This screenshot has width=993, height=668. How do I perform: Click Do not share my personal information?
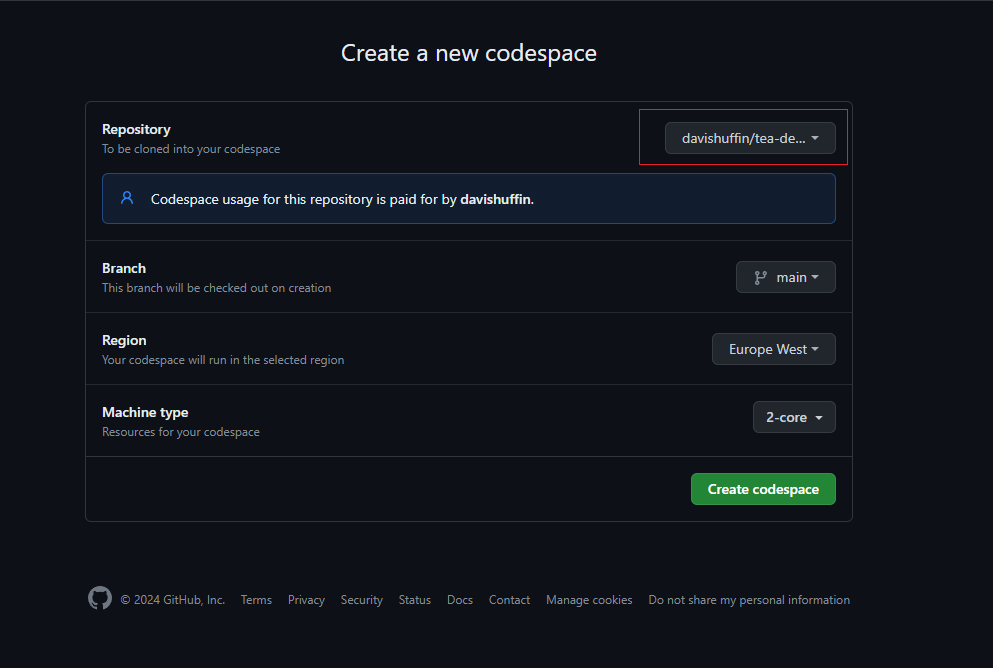(749, 600)
